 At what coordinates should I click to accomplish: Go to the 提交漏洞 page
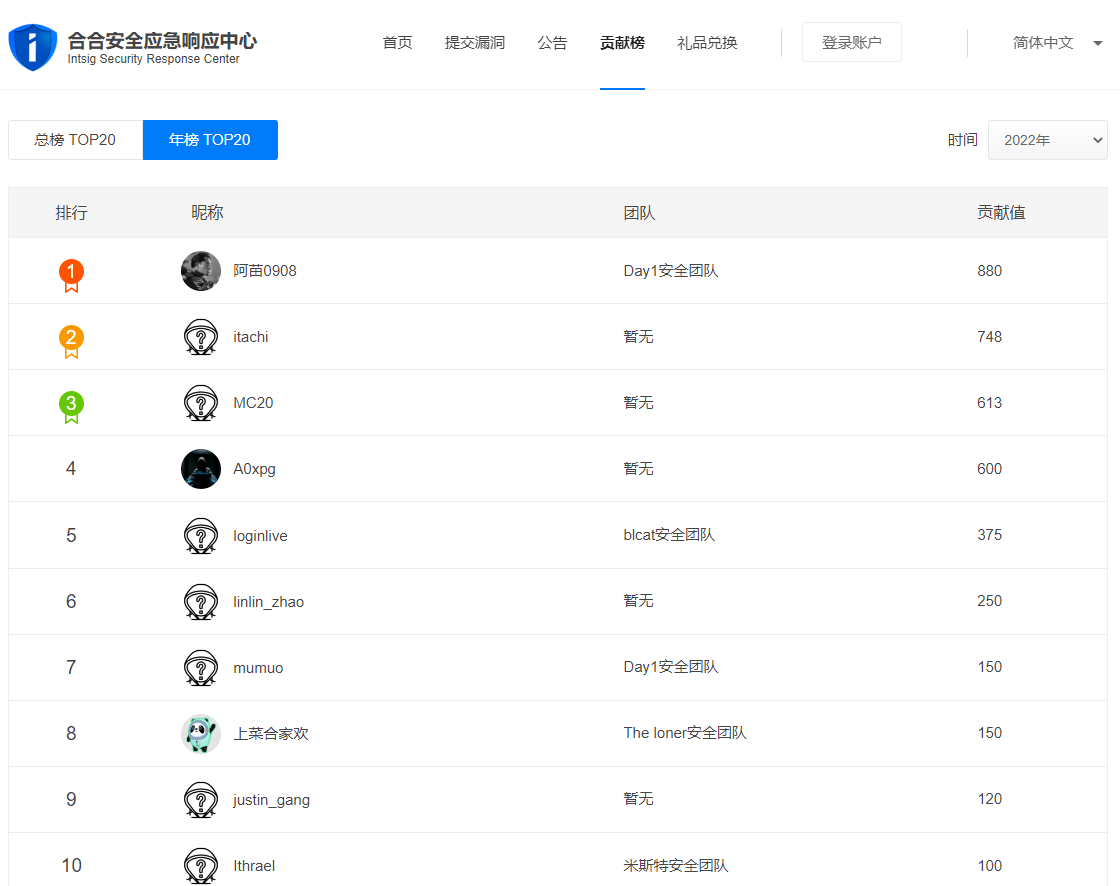pyautogui.click(x=475, y=43)
